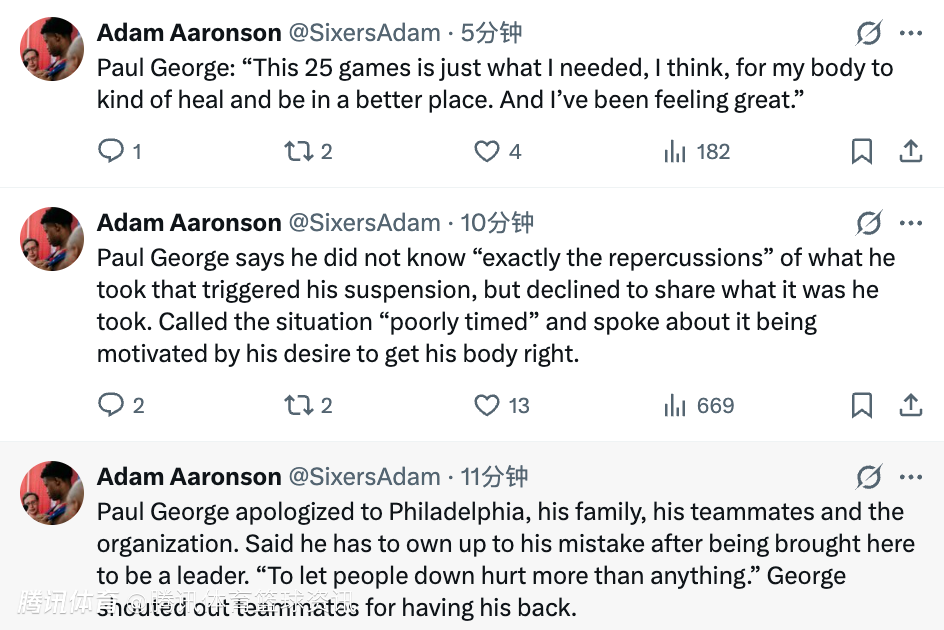Like the tweet with 13 likes
944x630 pixels.
click(486, 405)
